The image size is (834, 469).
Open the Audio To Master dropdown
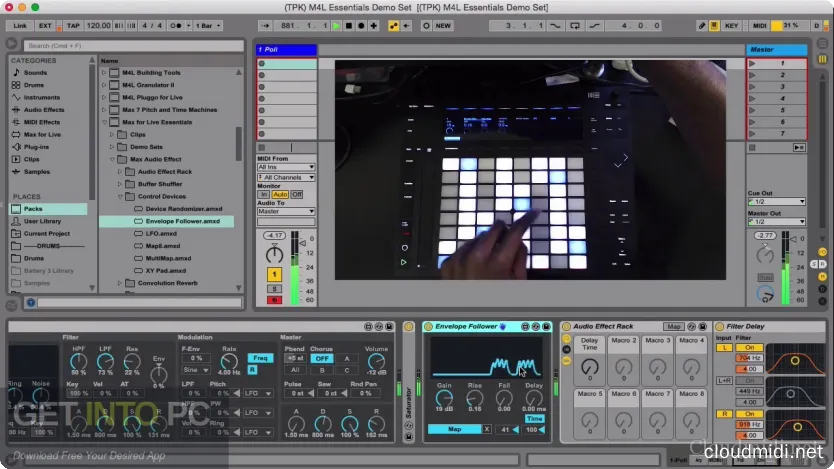pos(285,211)
